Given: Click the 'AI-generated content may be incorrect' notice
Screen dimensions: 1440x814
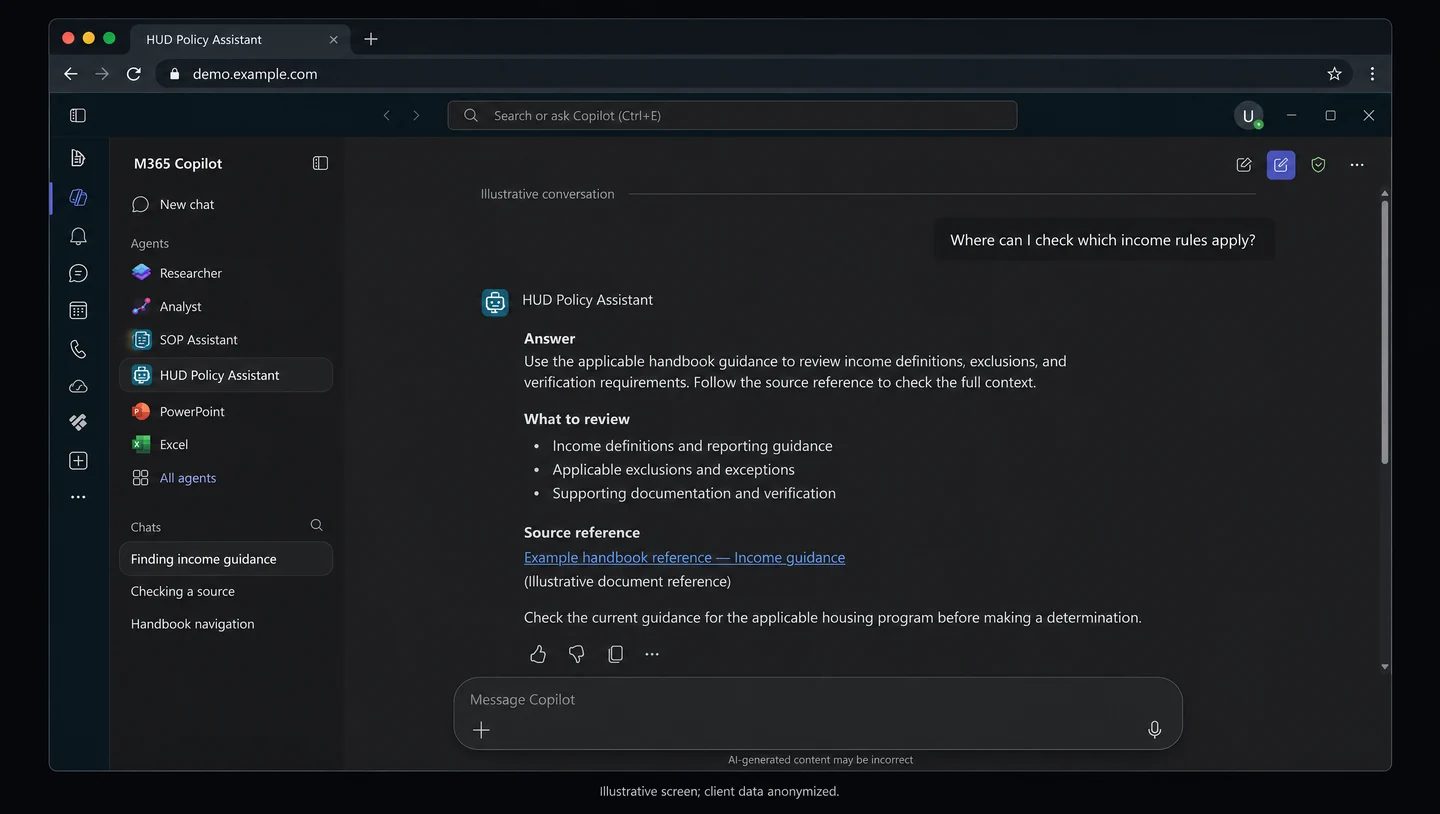Looking at the screenshot, I should pos(820,760).
